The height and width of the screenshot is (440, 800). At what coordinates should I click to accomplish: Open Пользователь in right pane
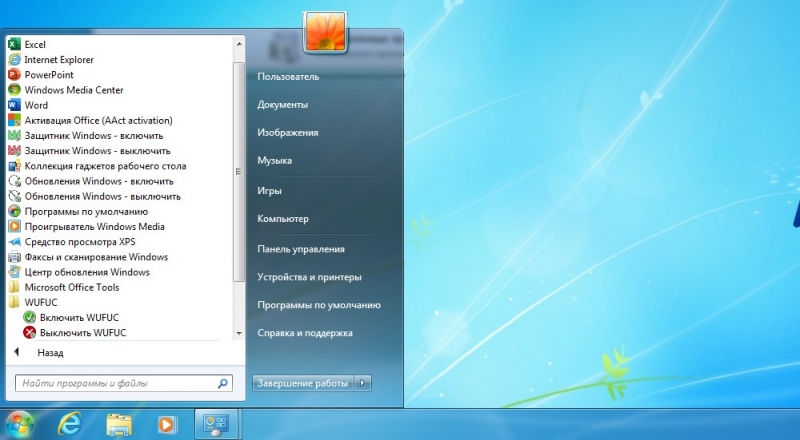click(288, 77)
